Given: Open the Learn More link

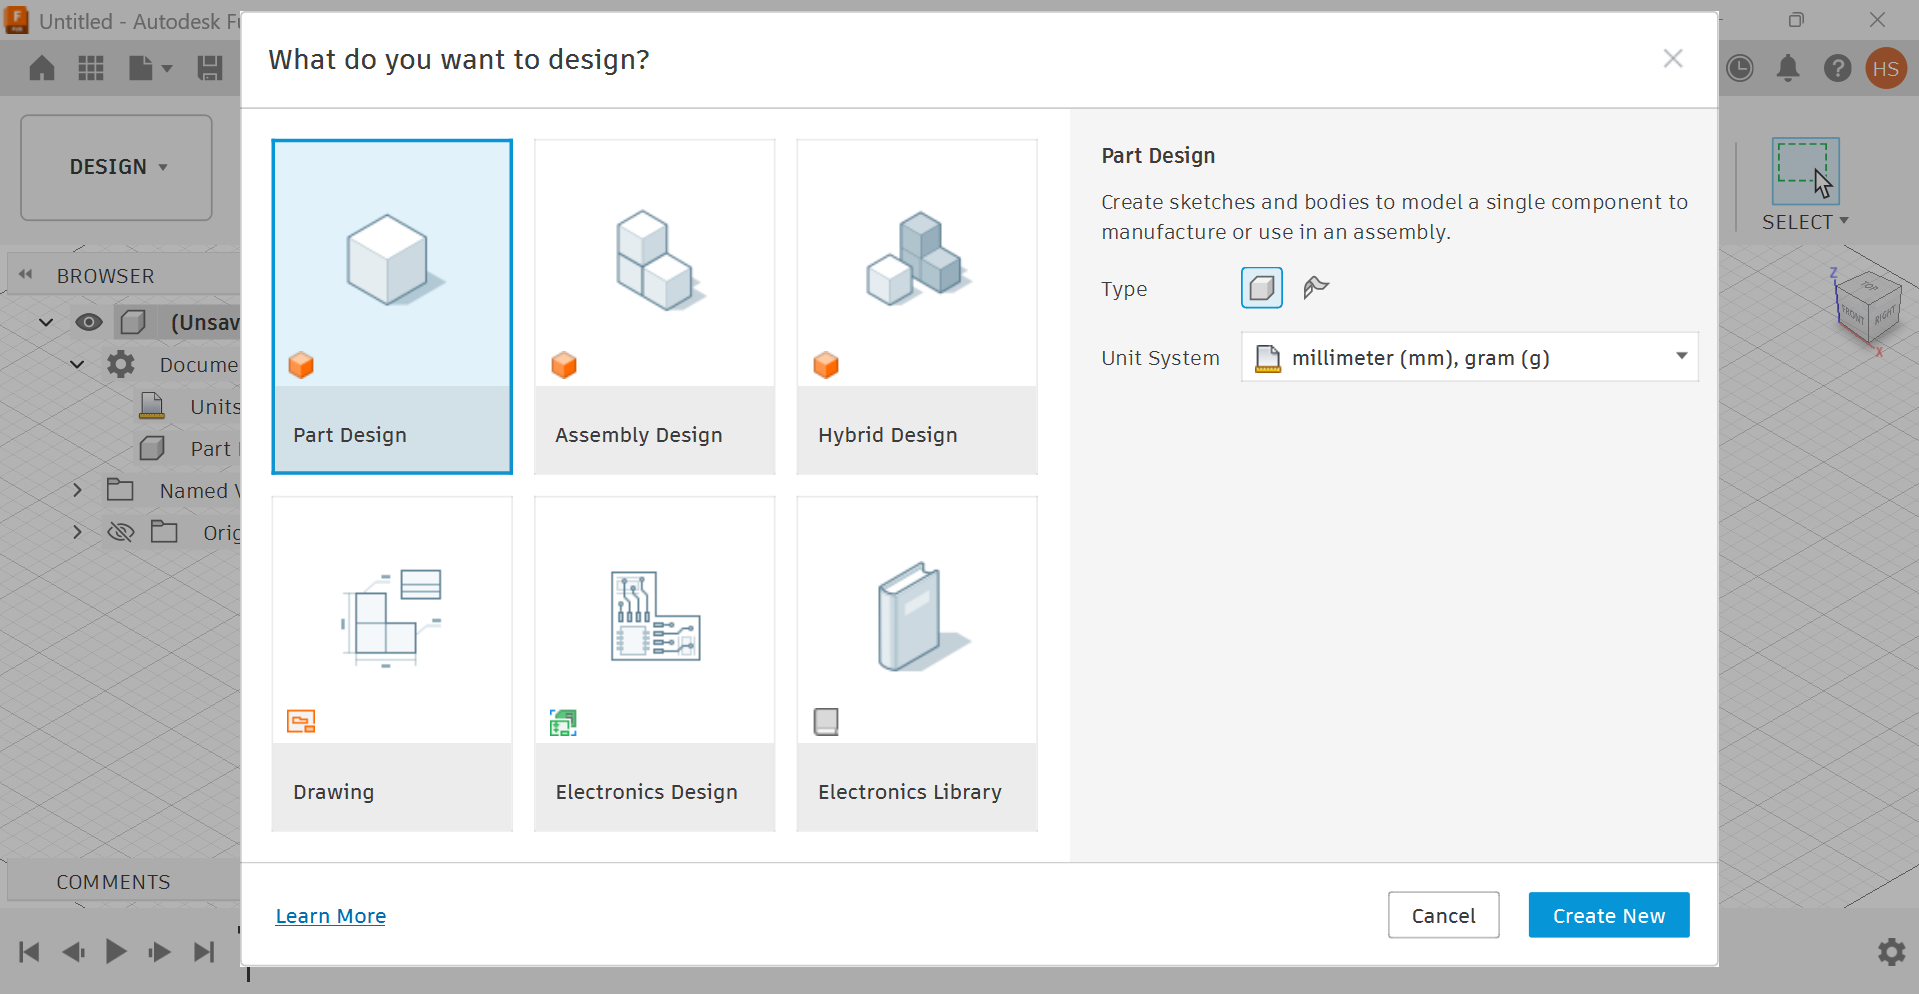Looking at the screenshot, I should pyautogui.click(x=331, y=916).
